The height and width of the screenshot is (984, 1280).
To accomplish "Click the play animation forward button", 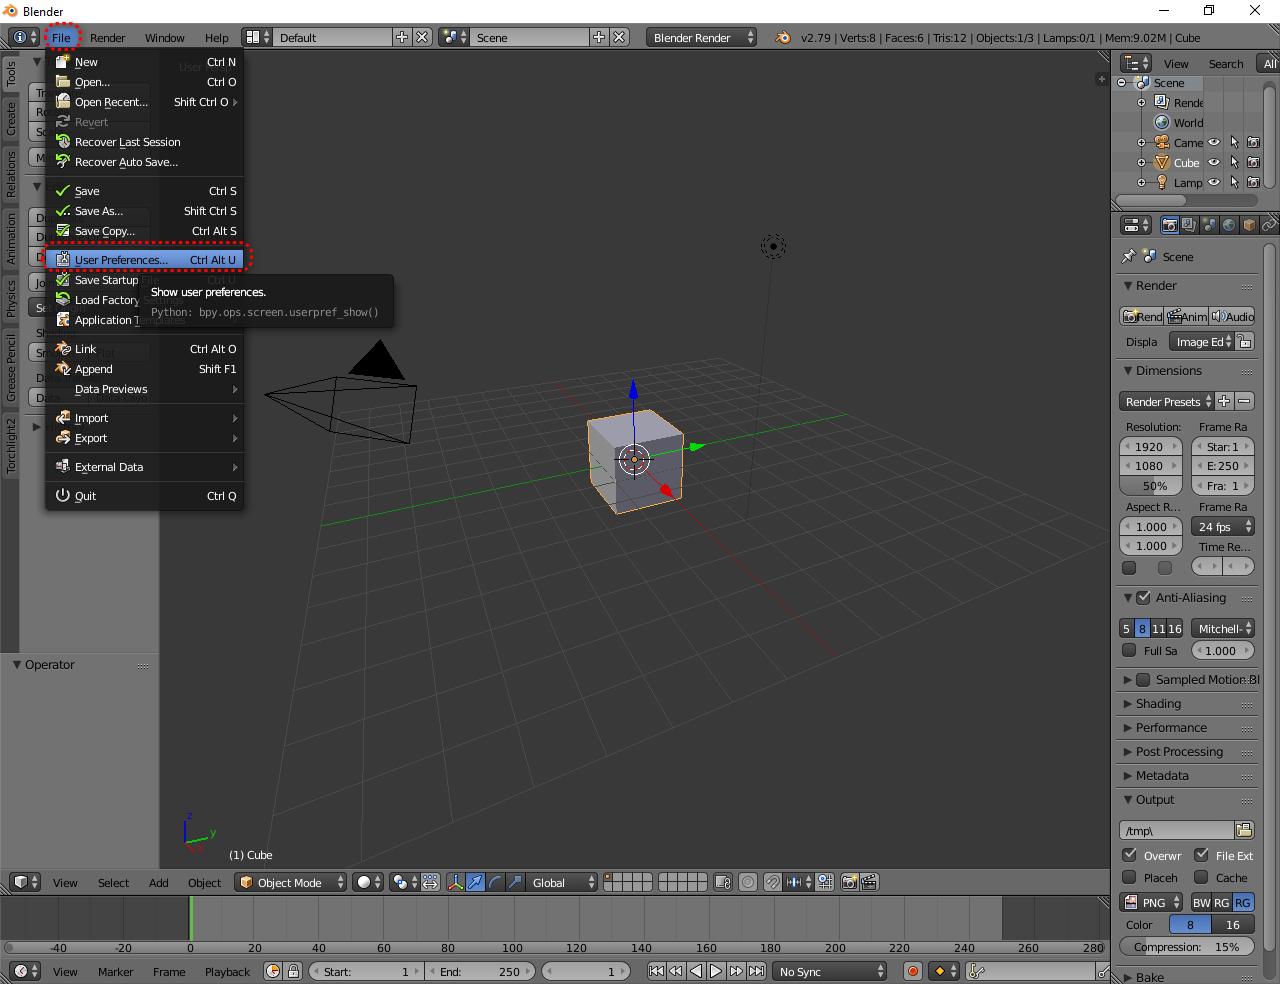I will [716, 971].
